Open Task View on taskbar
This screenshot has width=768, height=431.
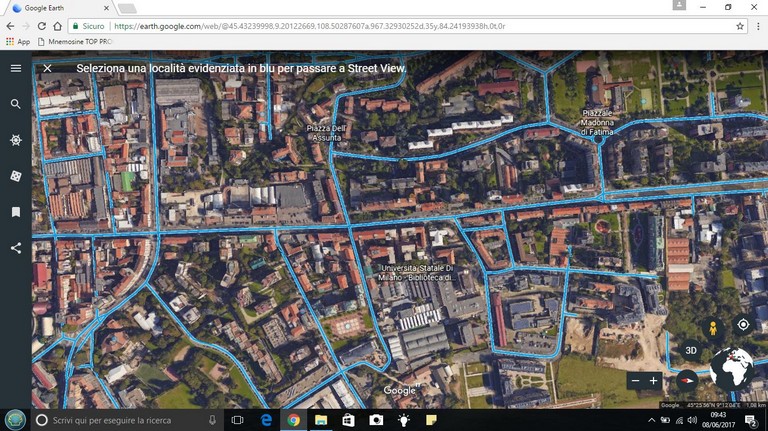[x=238, y=420]
